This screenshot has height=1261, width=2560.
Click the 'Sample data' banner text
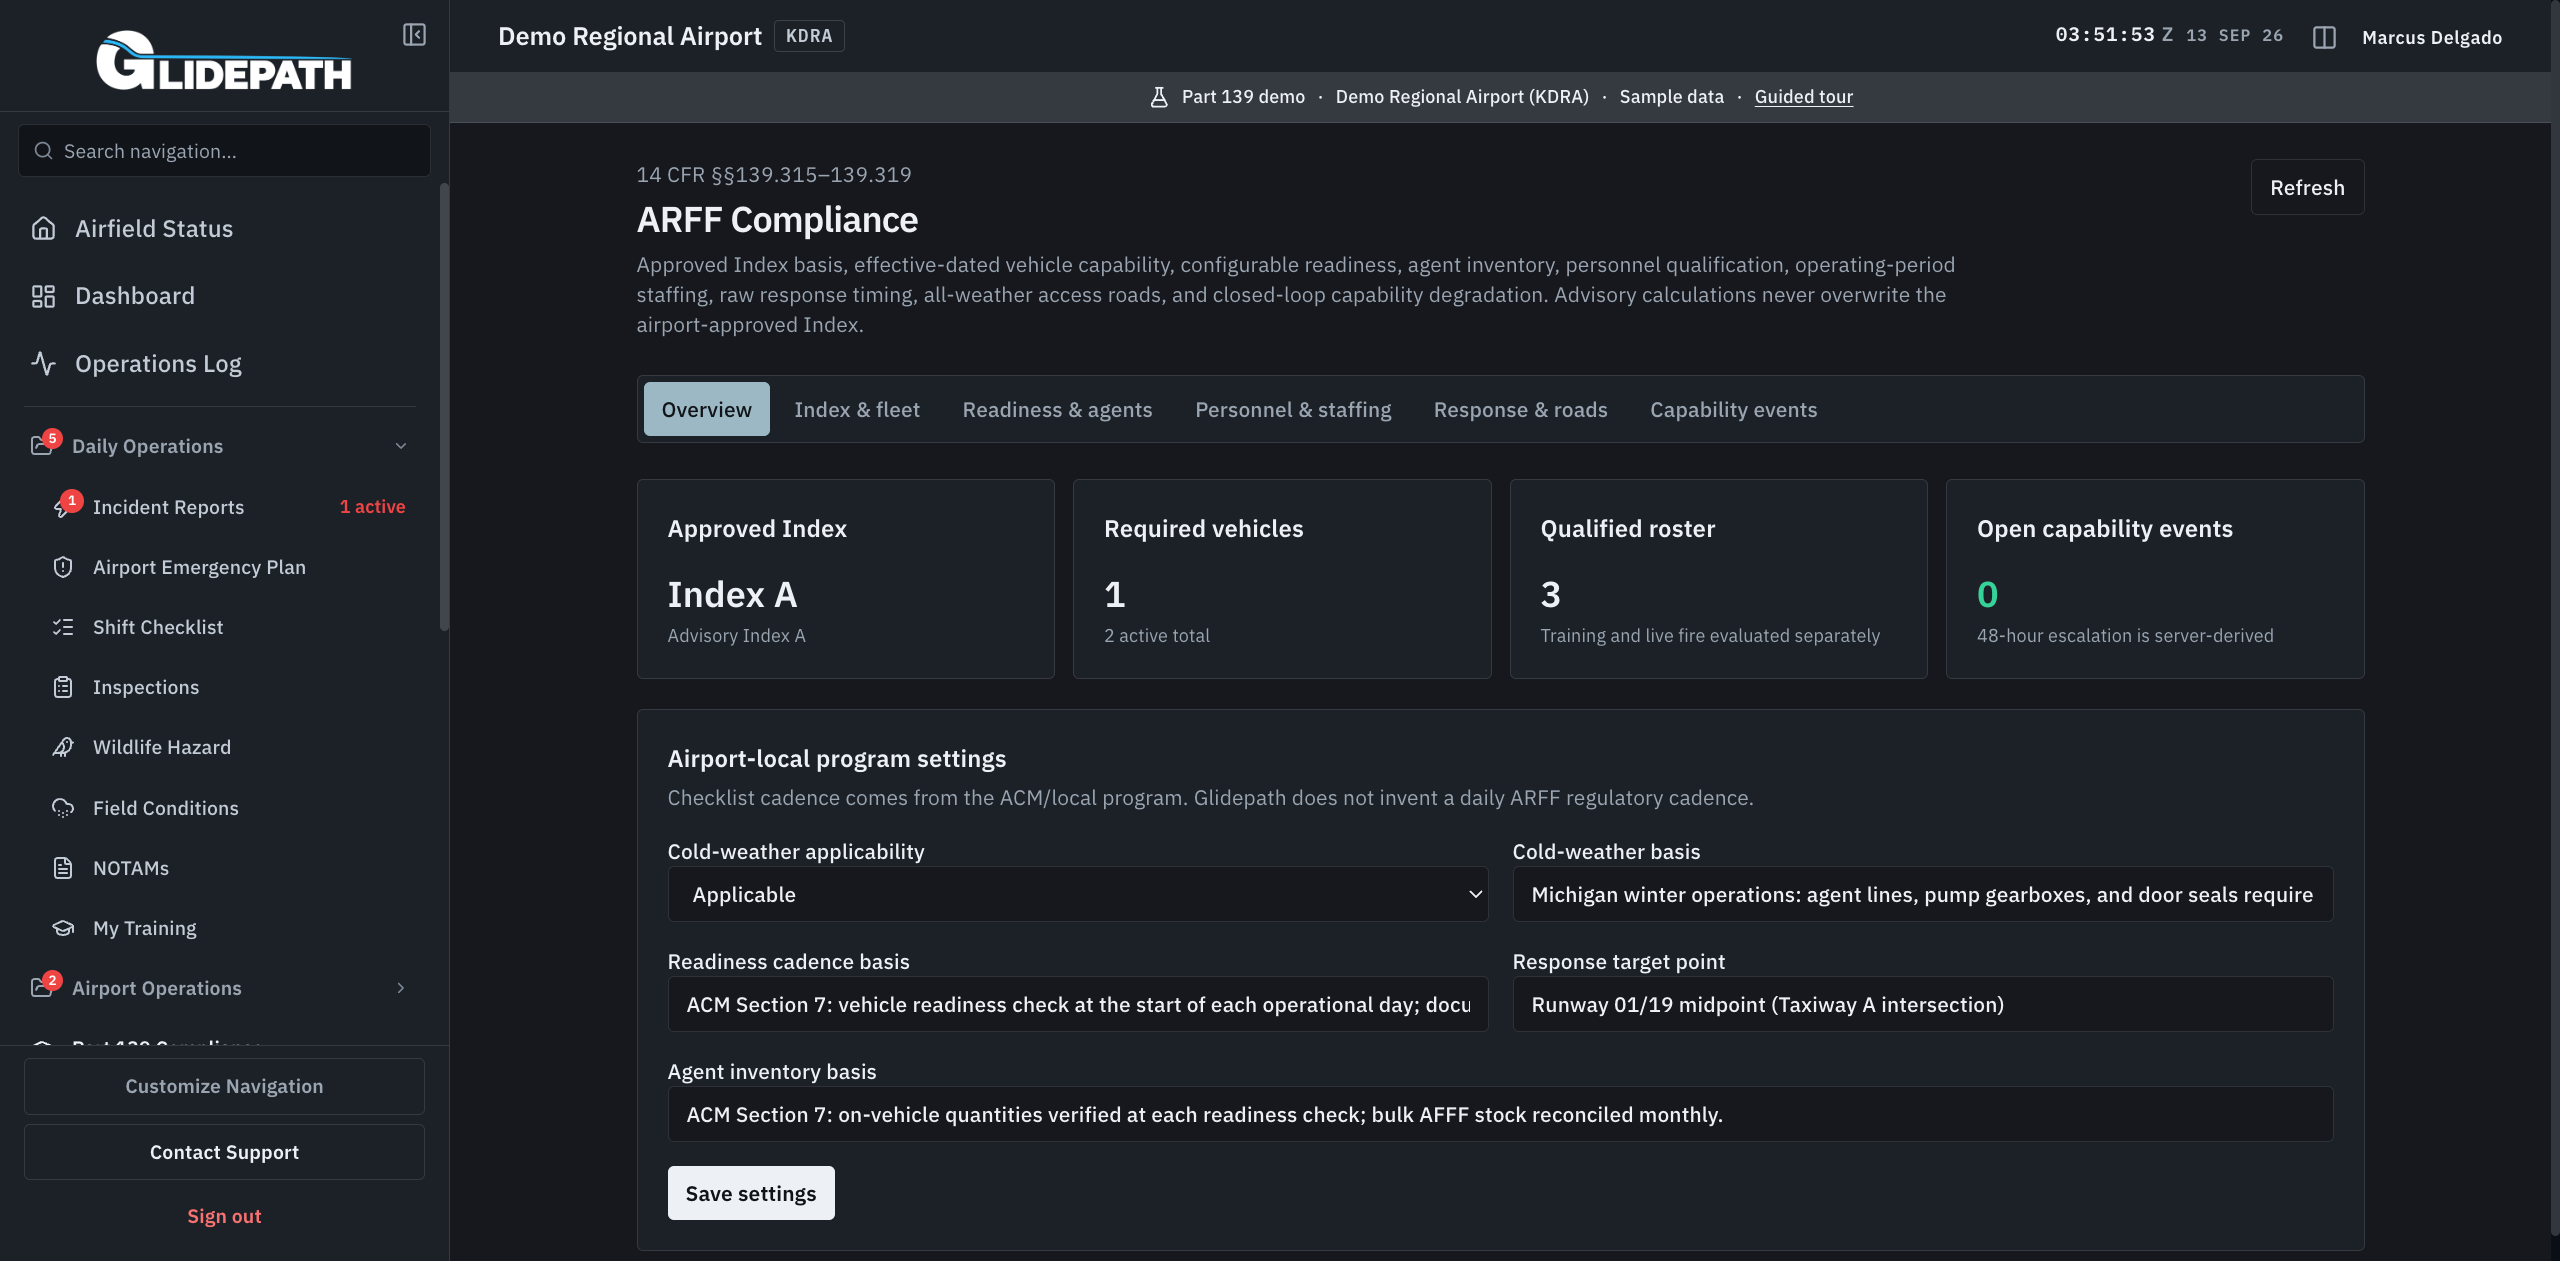(x=1671, y=97)
